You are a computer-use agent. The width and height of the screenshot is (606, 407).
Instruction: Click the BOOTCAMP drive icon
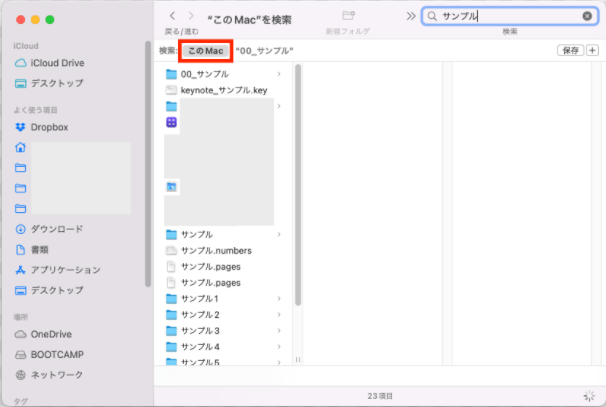click(x=20, y=354)
